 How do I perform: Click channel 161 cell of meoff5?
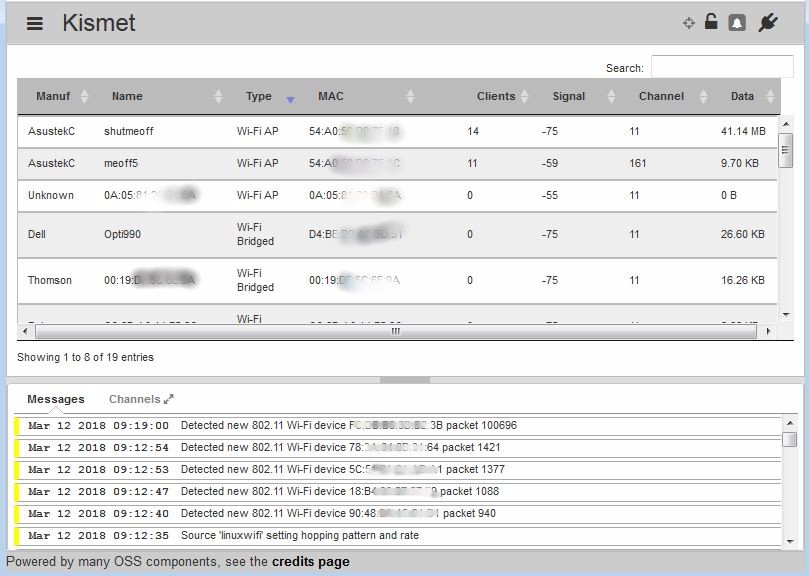(637, 163)
